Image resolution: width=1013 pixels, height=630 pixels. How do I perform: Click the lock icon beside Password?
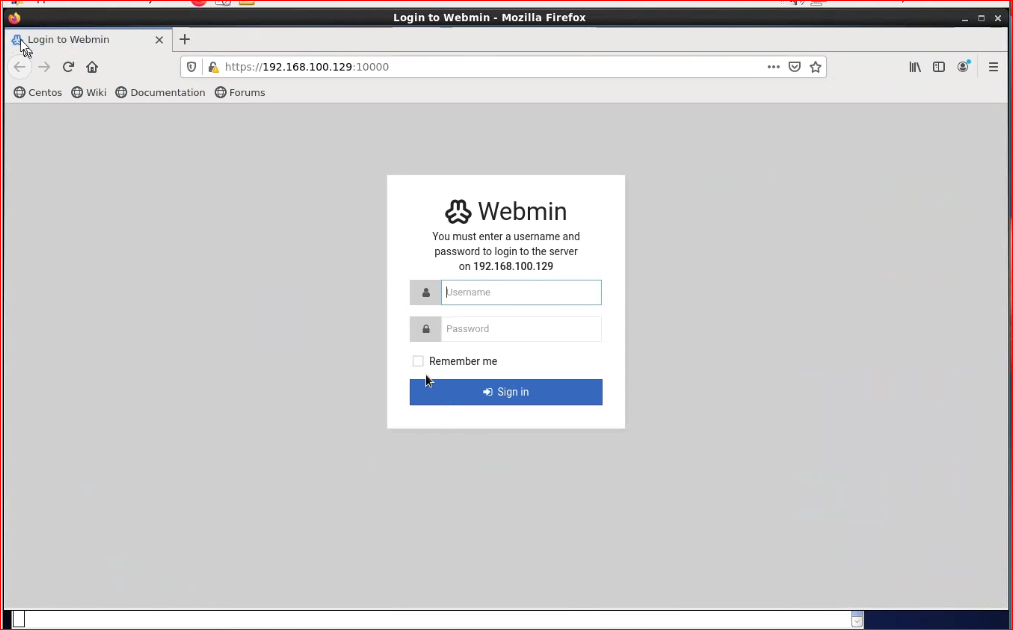click(426, 329)
